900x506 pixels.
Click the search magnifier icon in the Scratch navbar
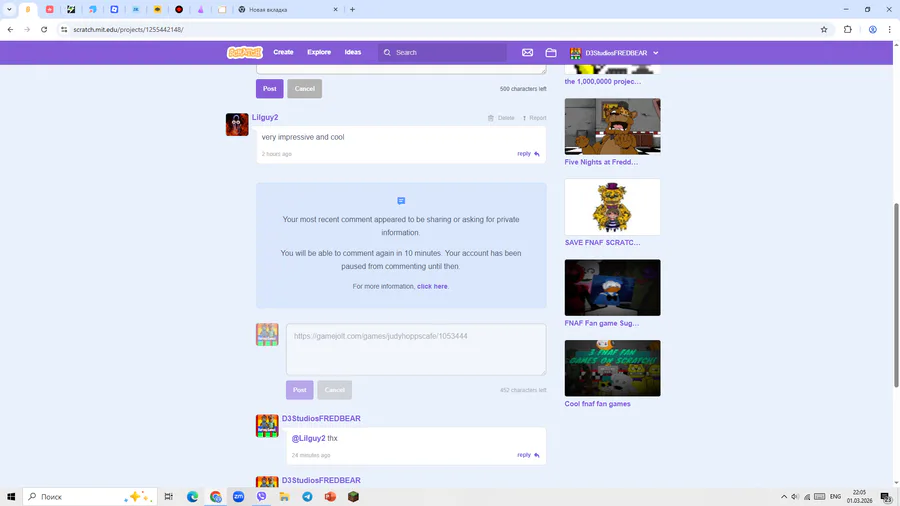[387, 52]
